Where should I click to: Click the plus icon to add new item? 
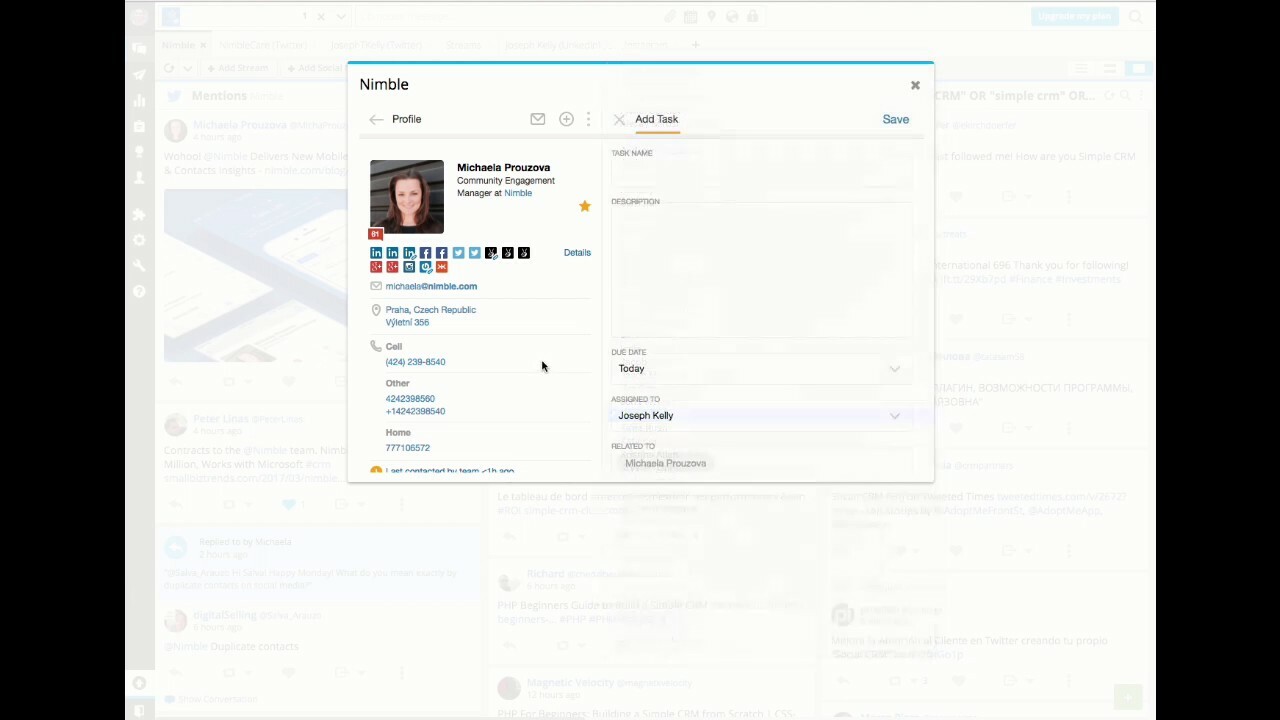[566, 119]
